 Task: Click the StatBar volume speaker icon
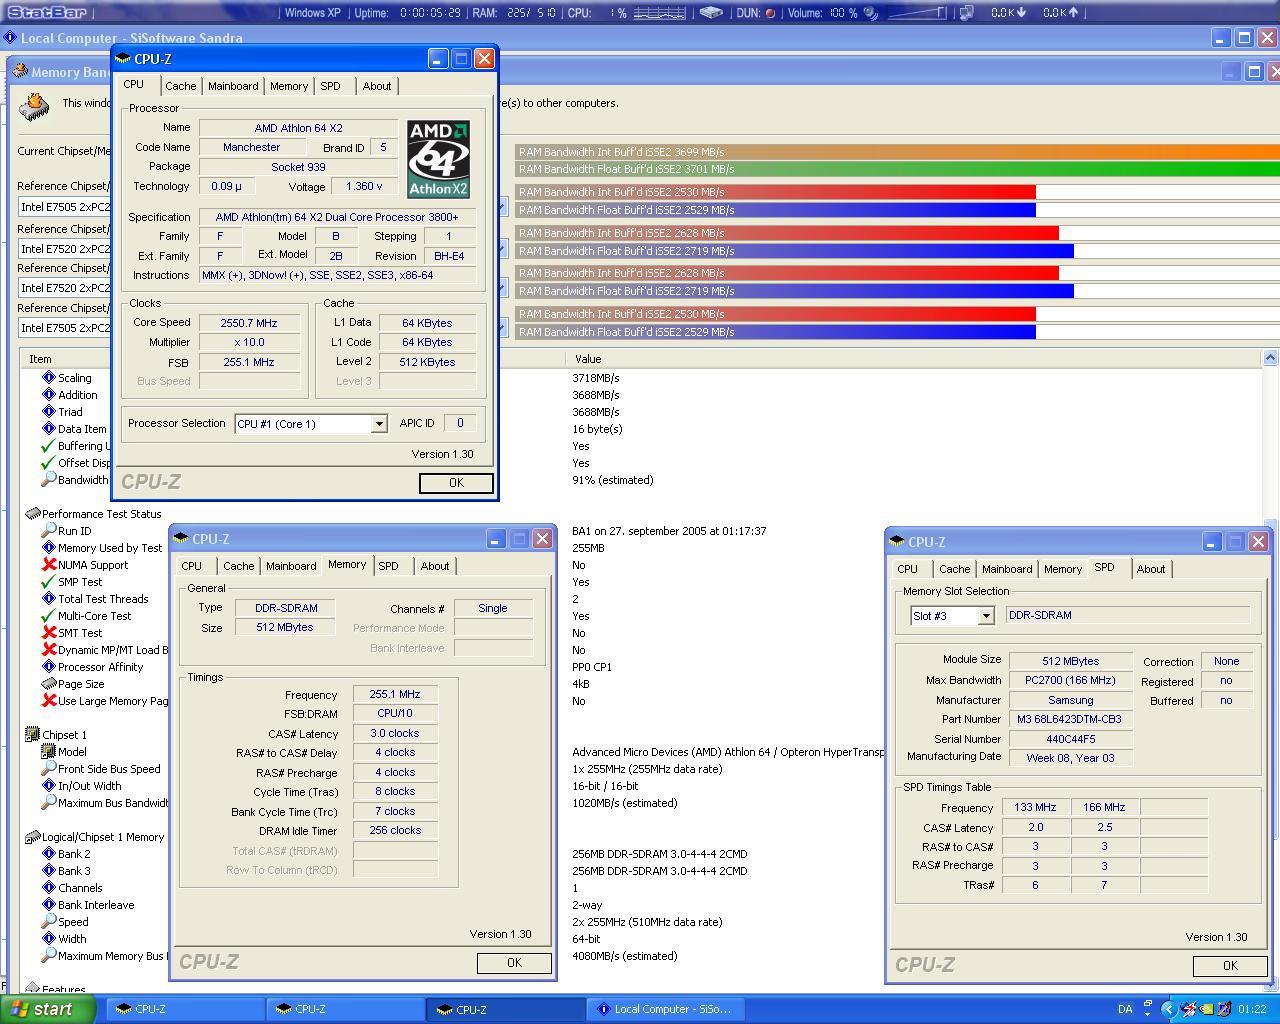tap(870, 13)
